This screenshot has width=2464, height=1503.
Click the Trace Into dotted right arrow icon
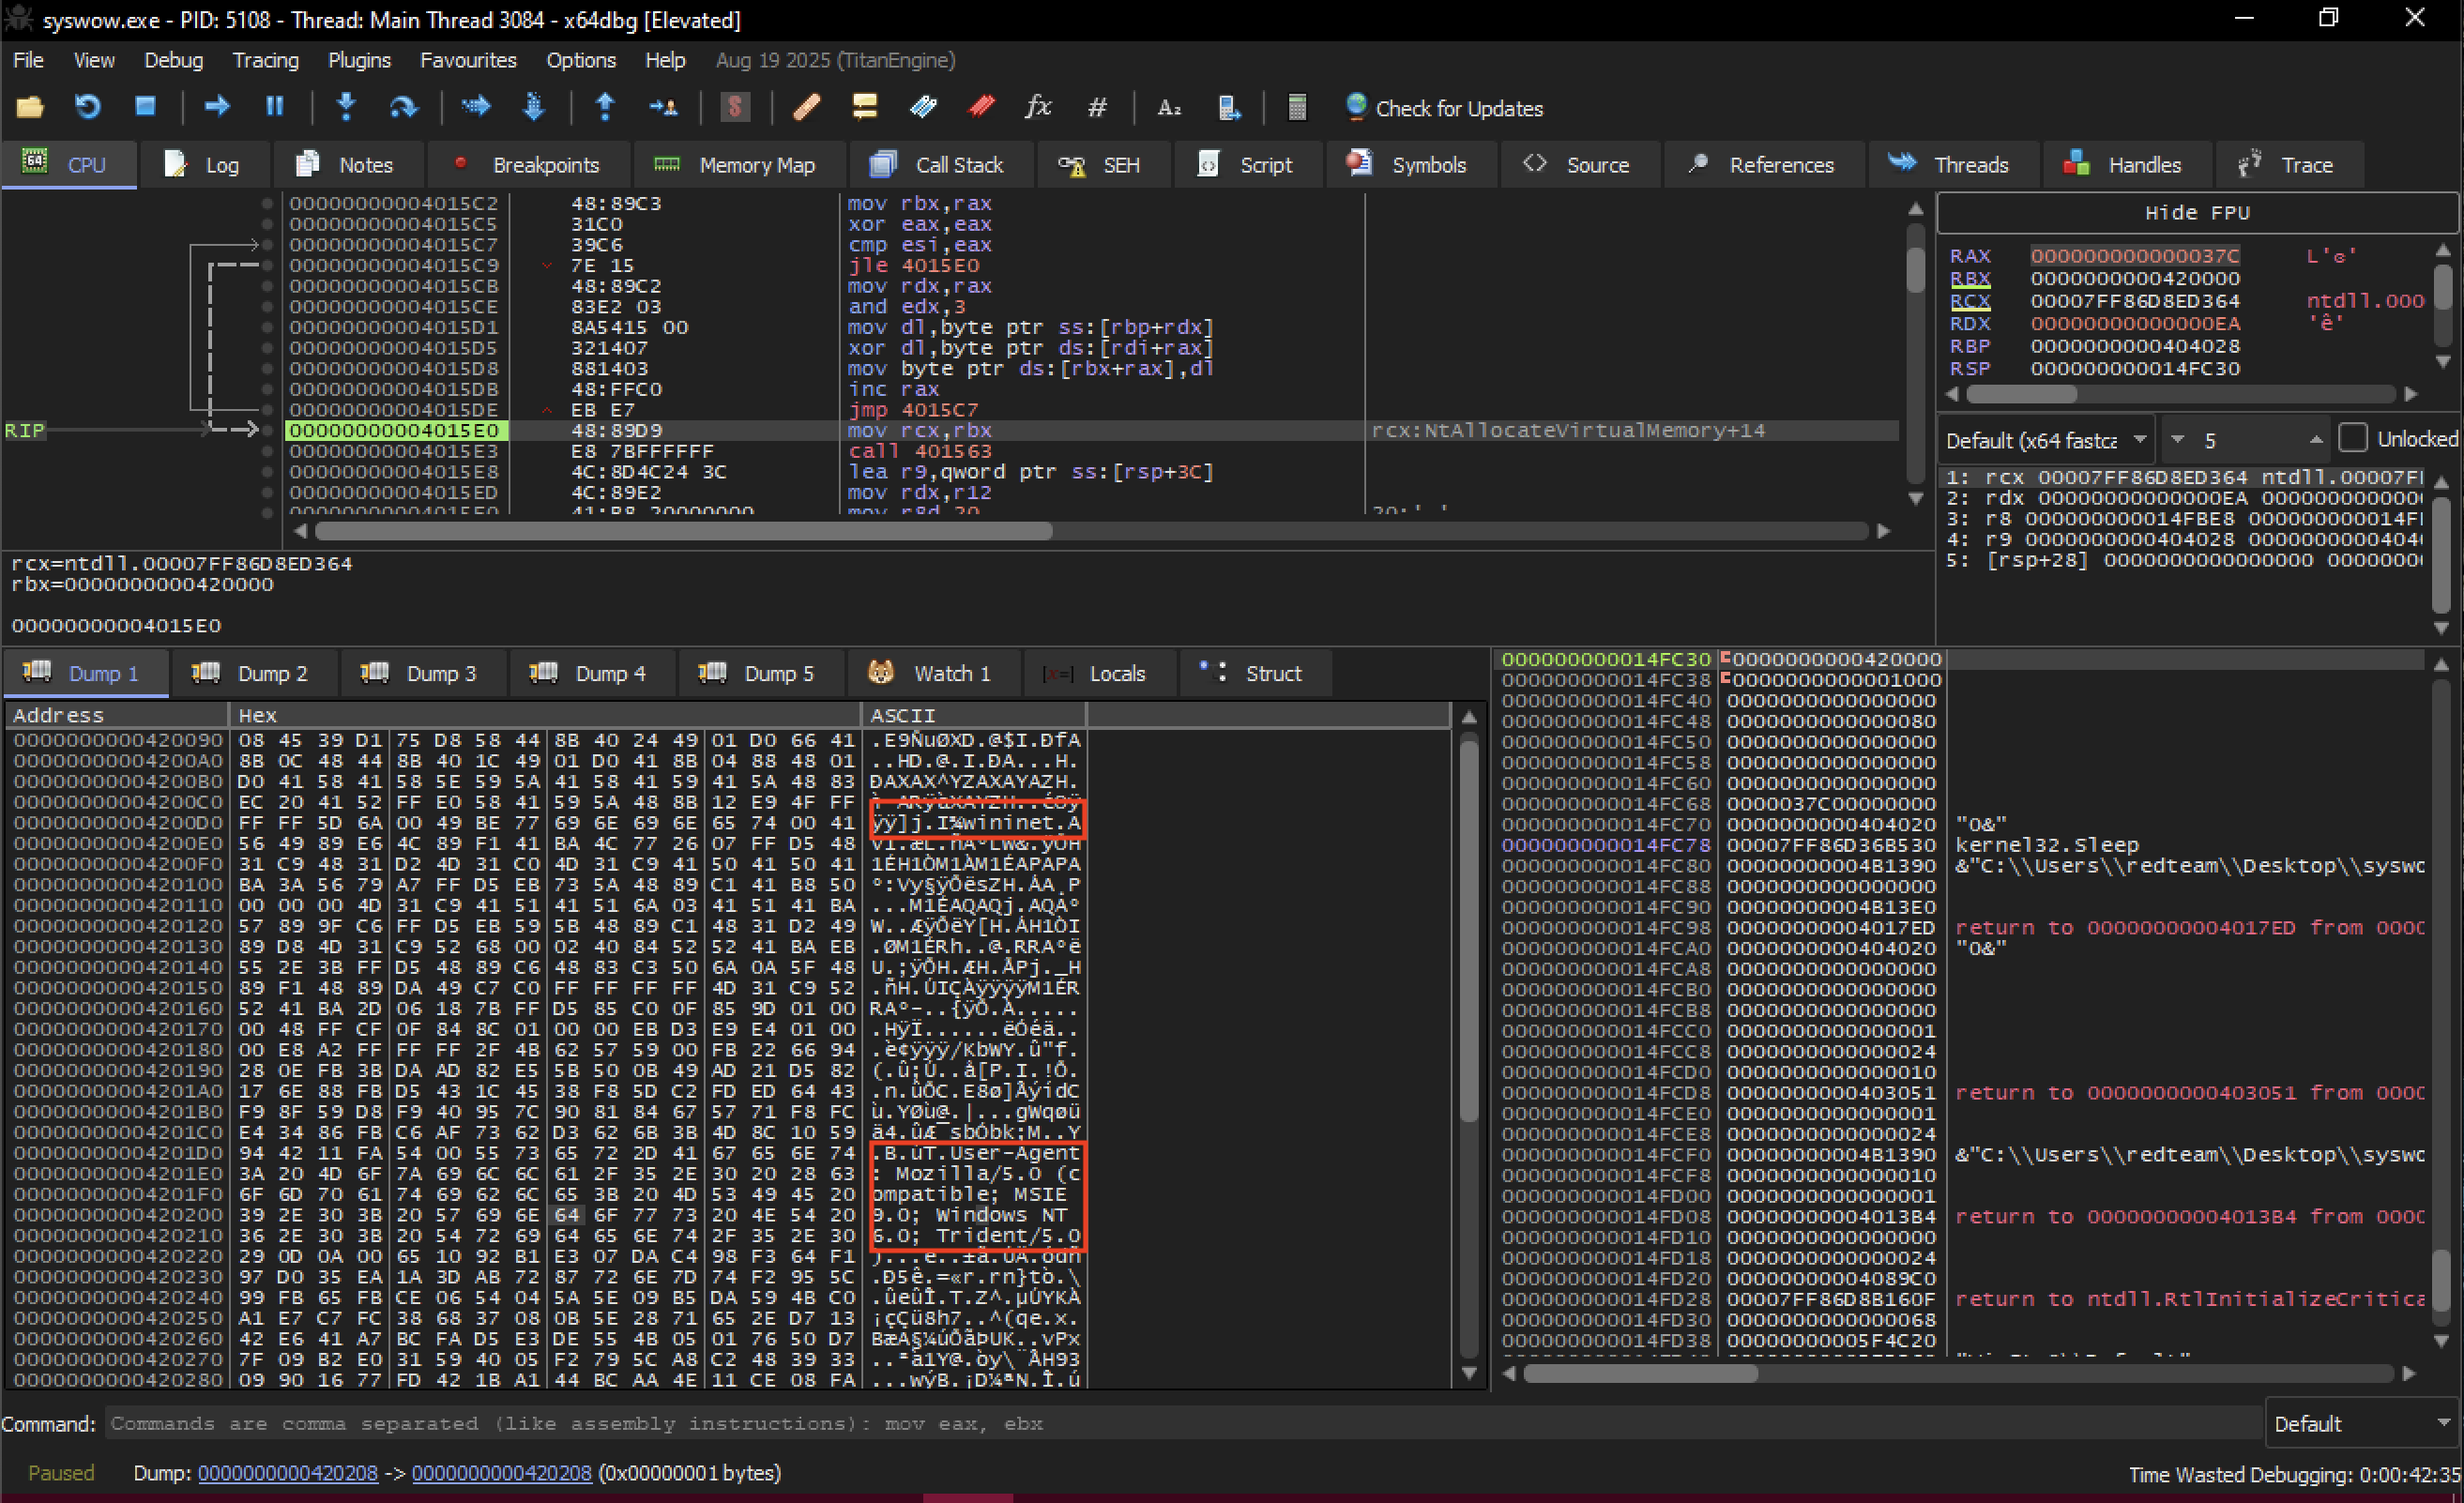tap(476, 107)
